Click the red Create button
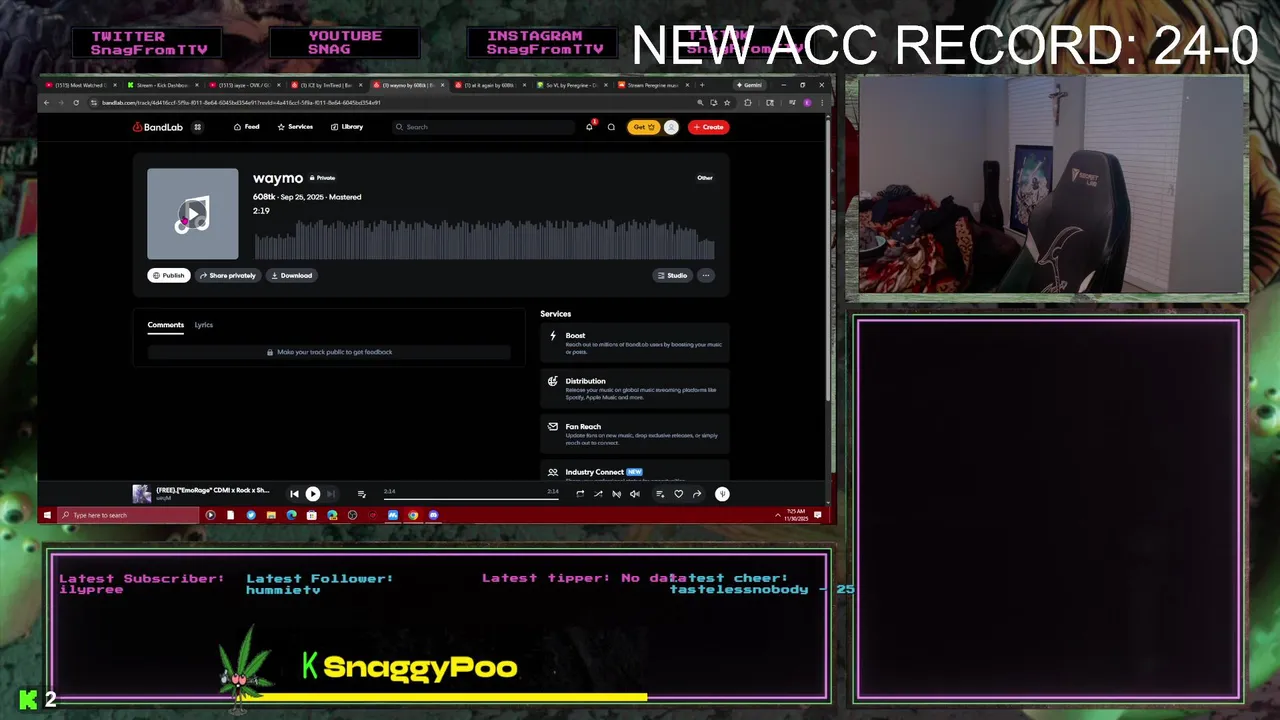Screen dimensions: 1280x720 point(708,127)
